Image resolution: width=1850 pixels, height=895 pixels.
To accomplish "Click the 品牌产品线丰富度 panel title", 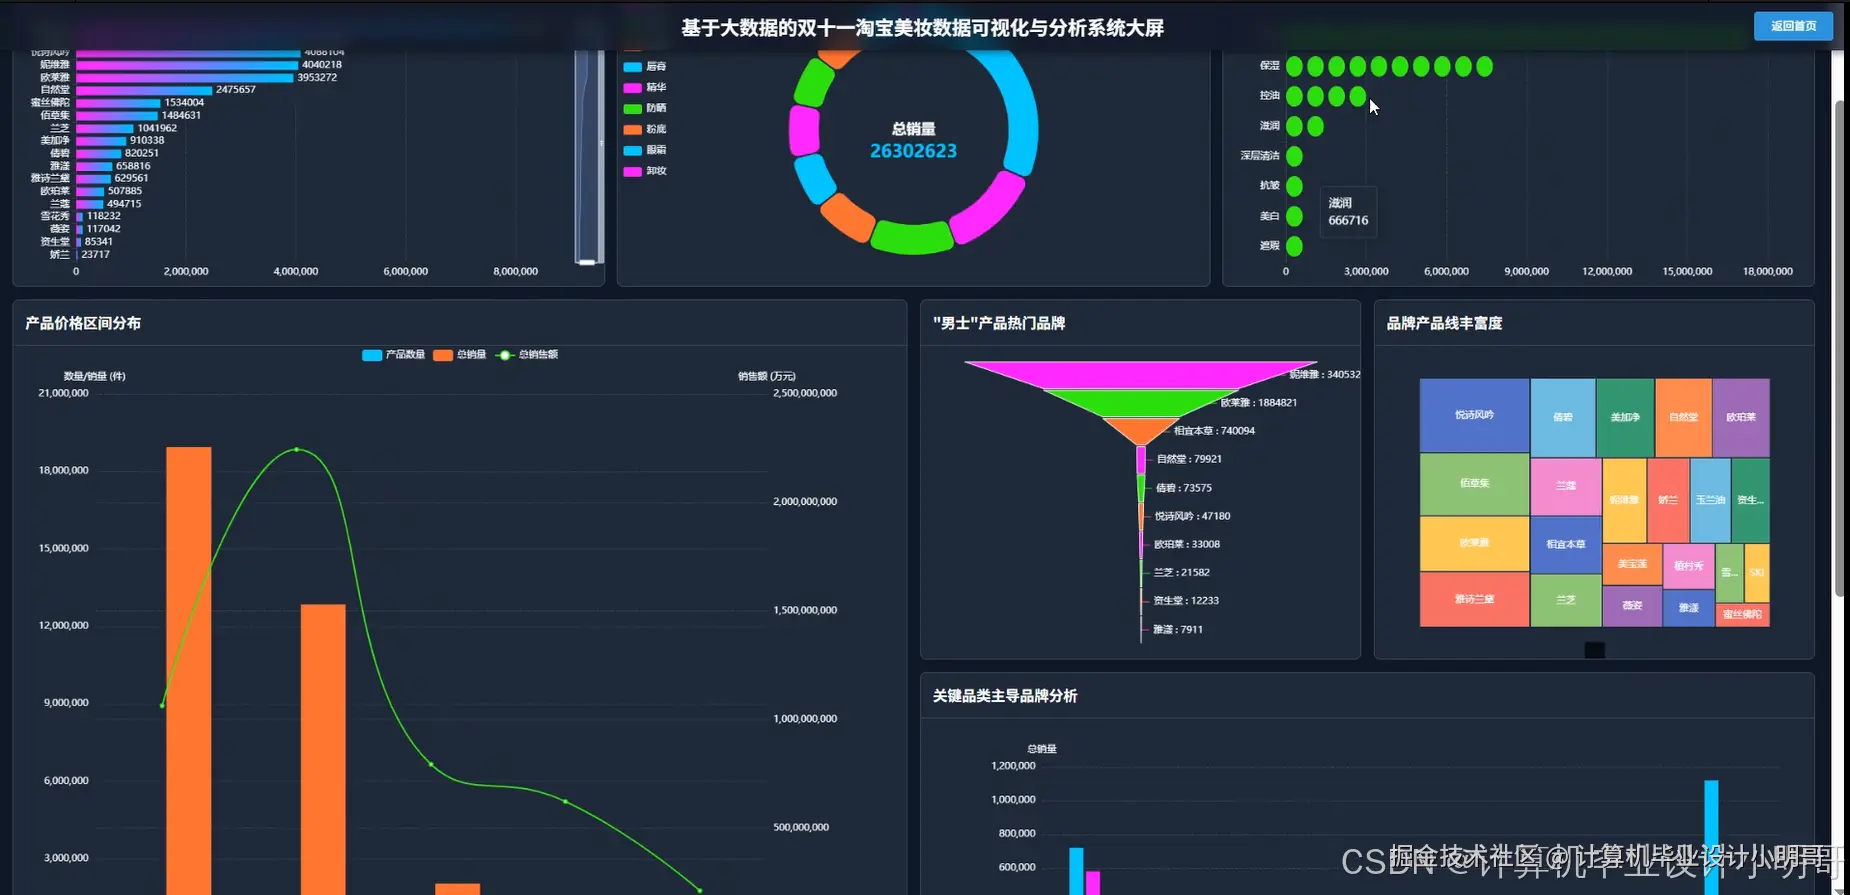I will 1444,323.
